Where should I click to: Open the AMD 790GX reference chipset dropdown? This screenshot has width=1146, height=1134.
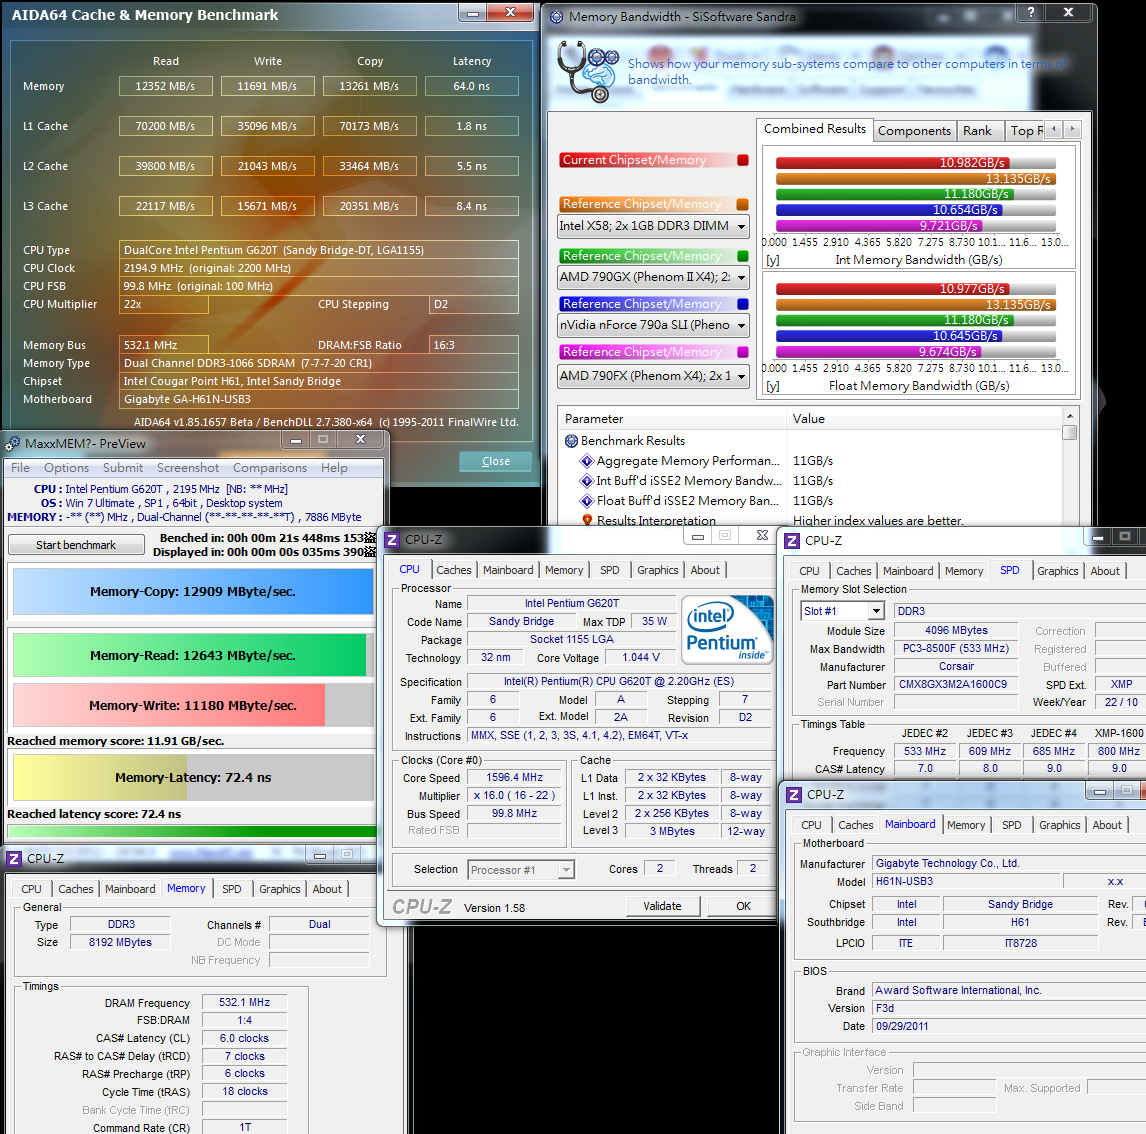[742, 278]
